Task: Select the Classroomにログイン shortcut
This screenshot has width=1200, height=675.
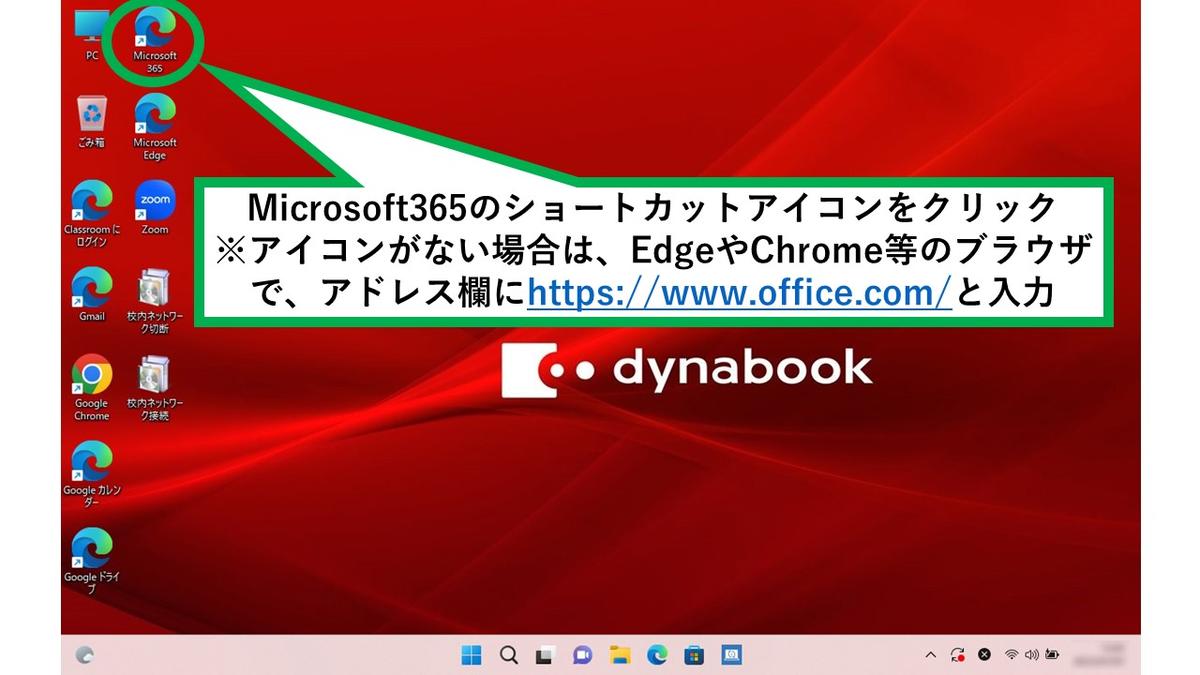Action: click(92, 214)
